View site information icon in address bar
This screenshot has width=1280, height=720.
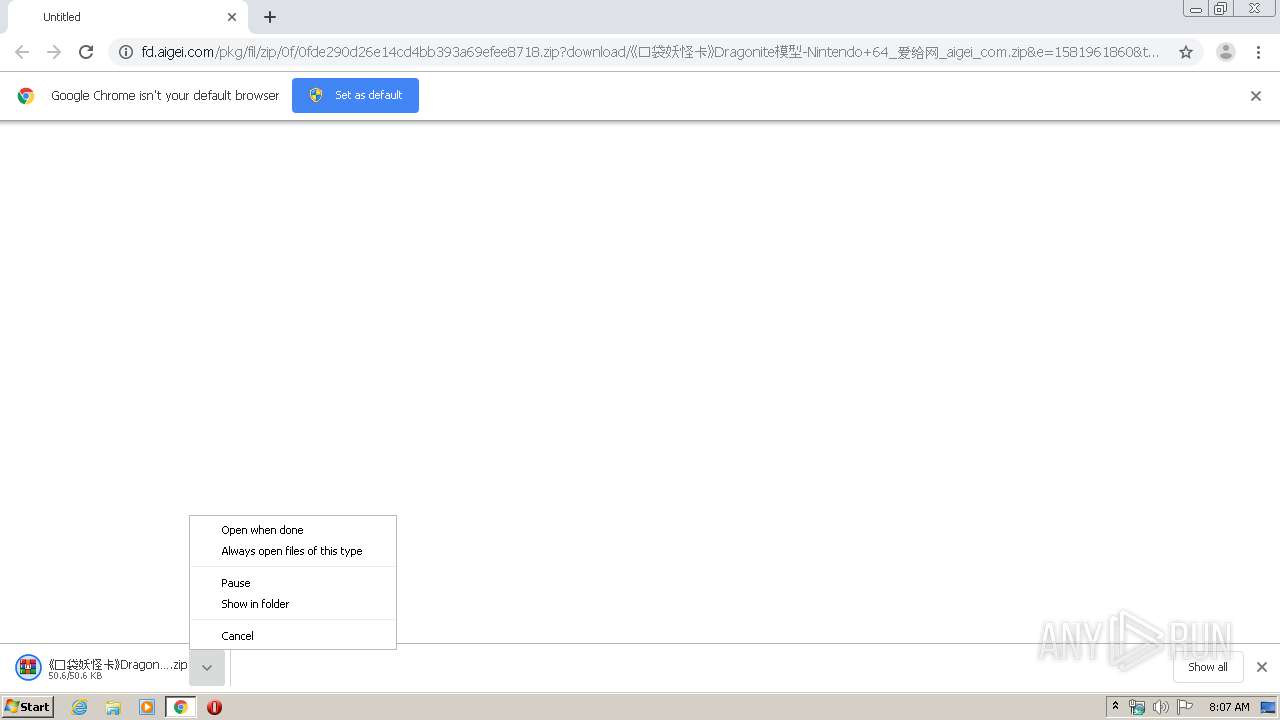(x=126, y=52)
